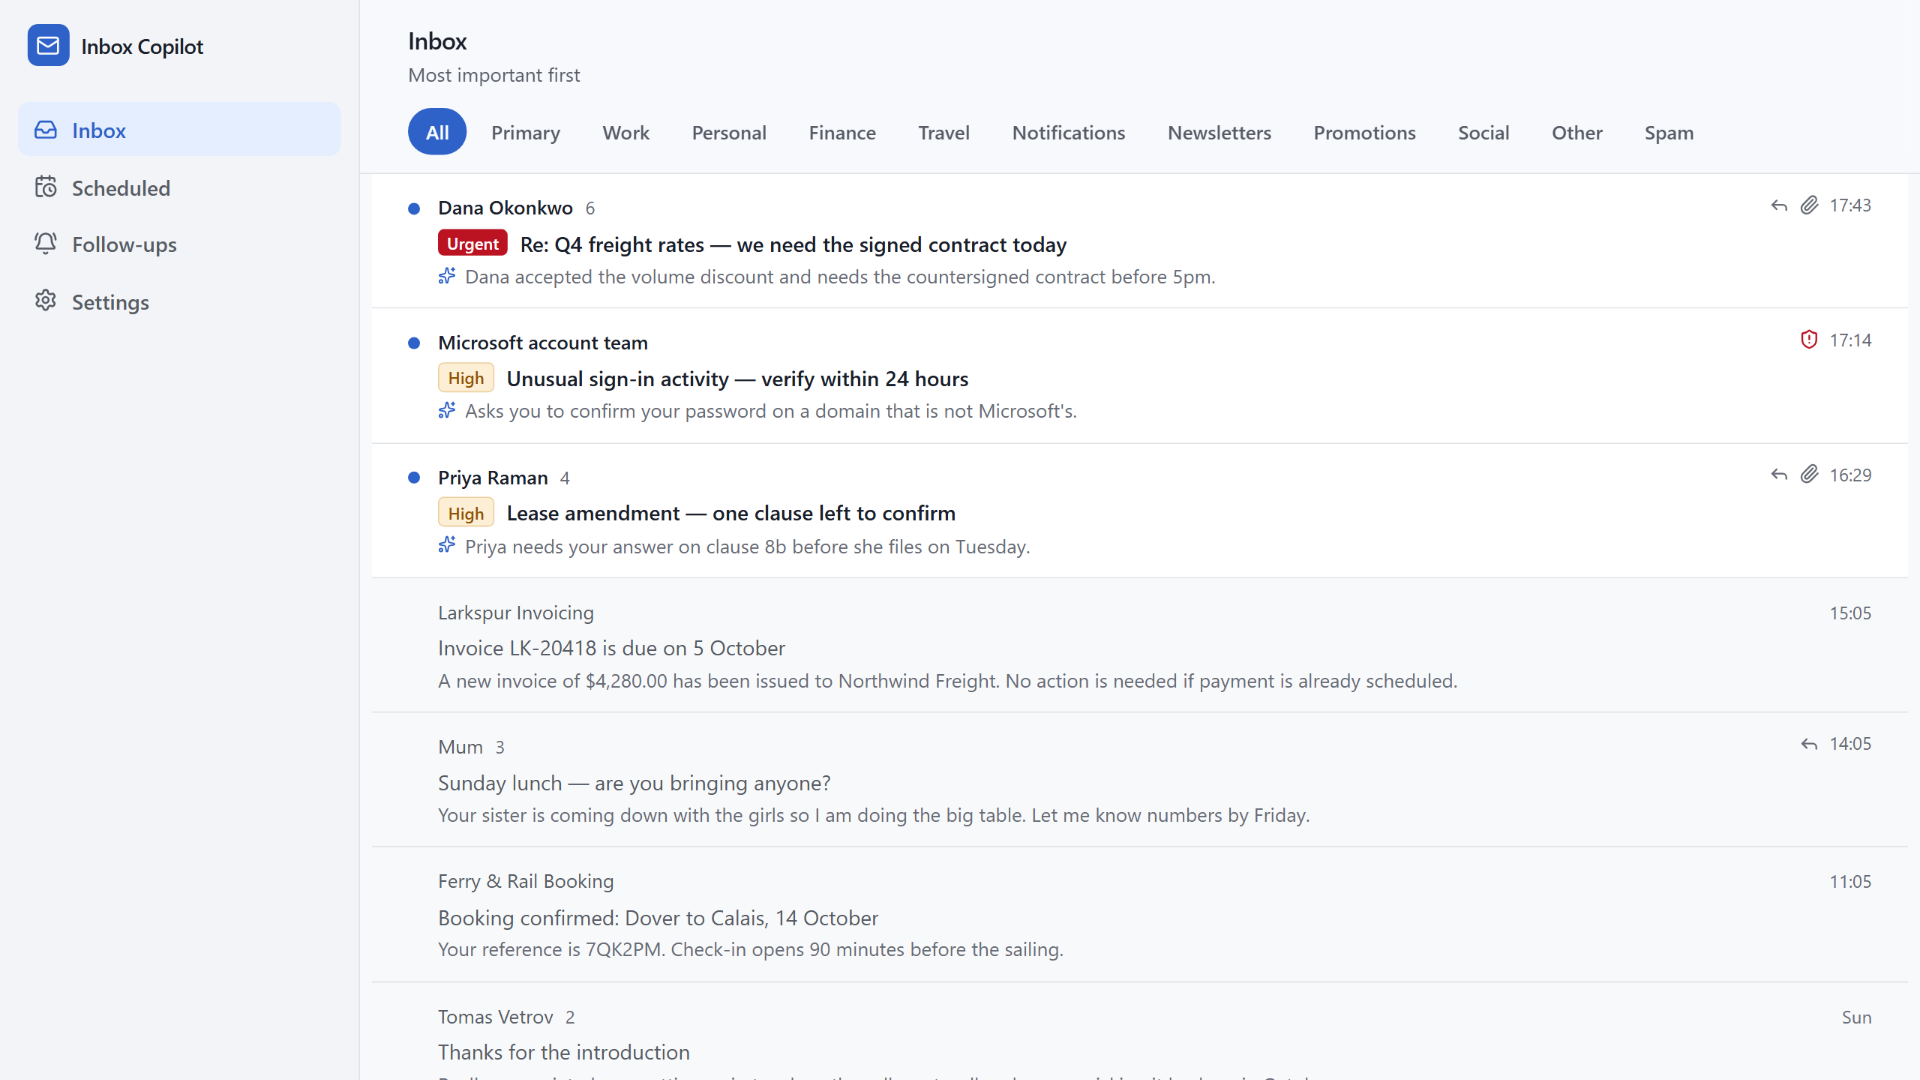The height and width of the screenshot is (1080, 1920).
Task: Open 'Invoice LK-20418 is due on 5 October'
Action: coord(611,648)
